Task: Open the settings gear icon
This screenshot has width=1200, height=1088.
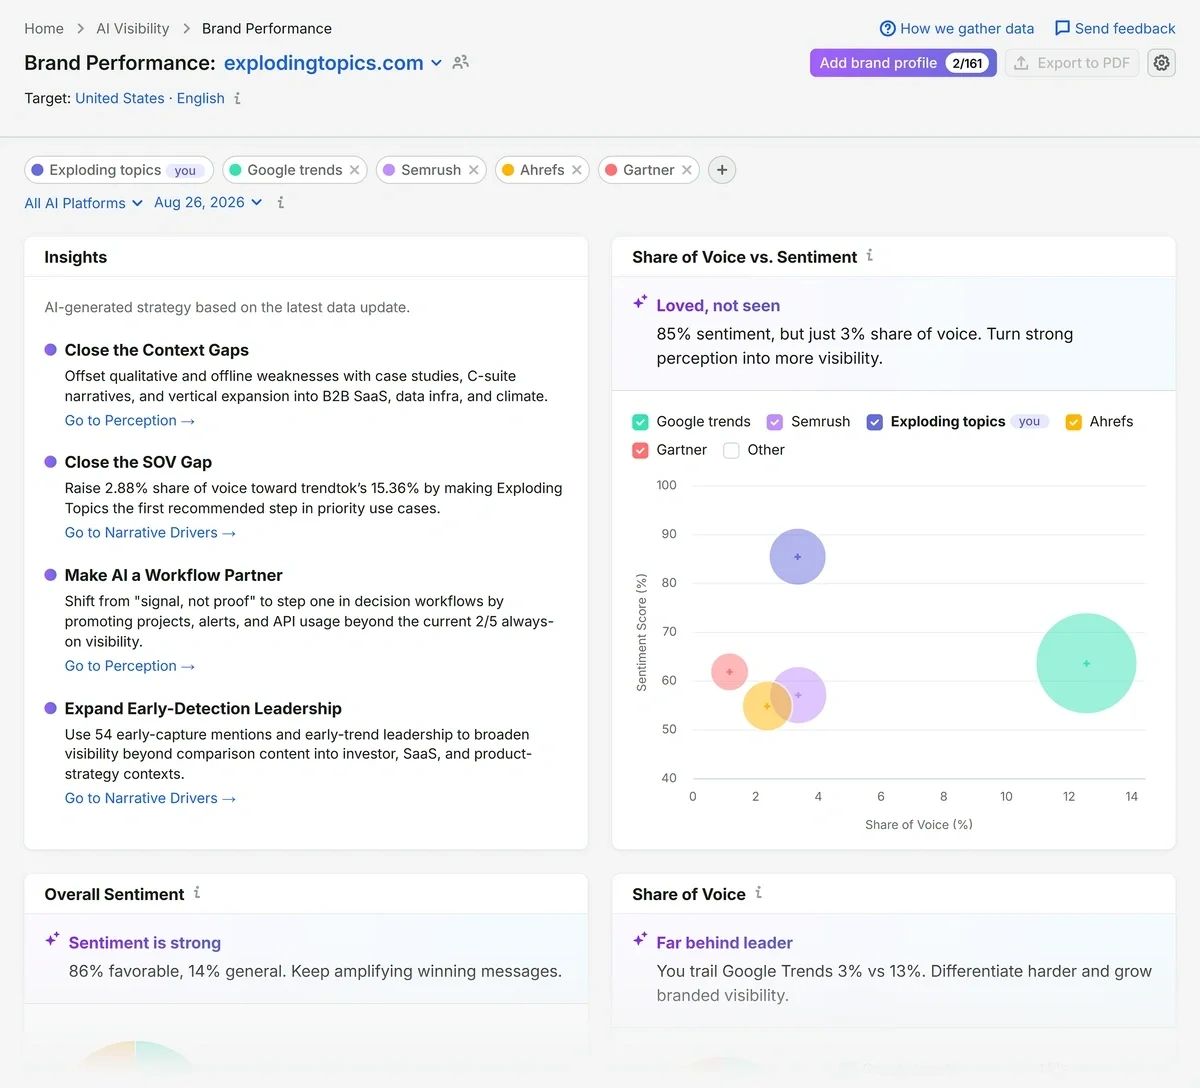Action: [1161, 62]
